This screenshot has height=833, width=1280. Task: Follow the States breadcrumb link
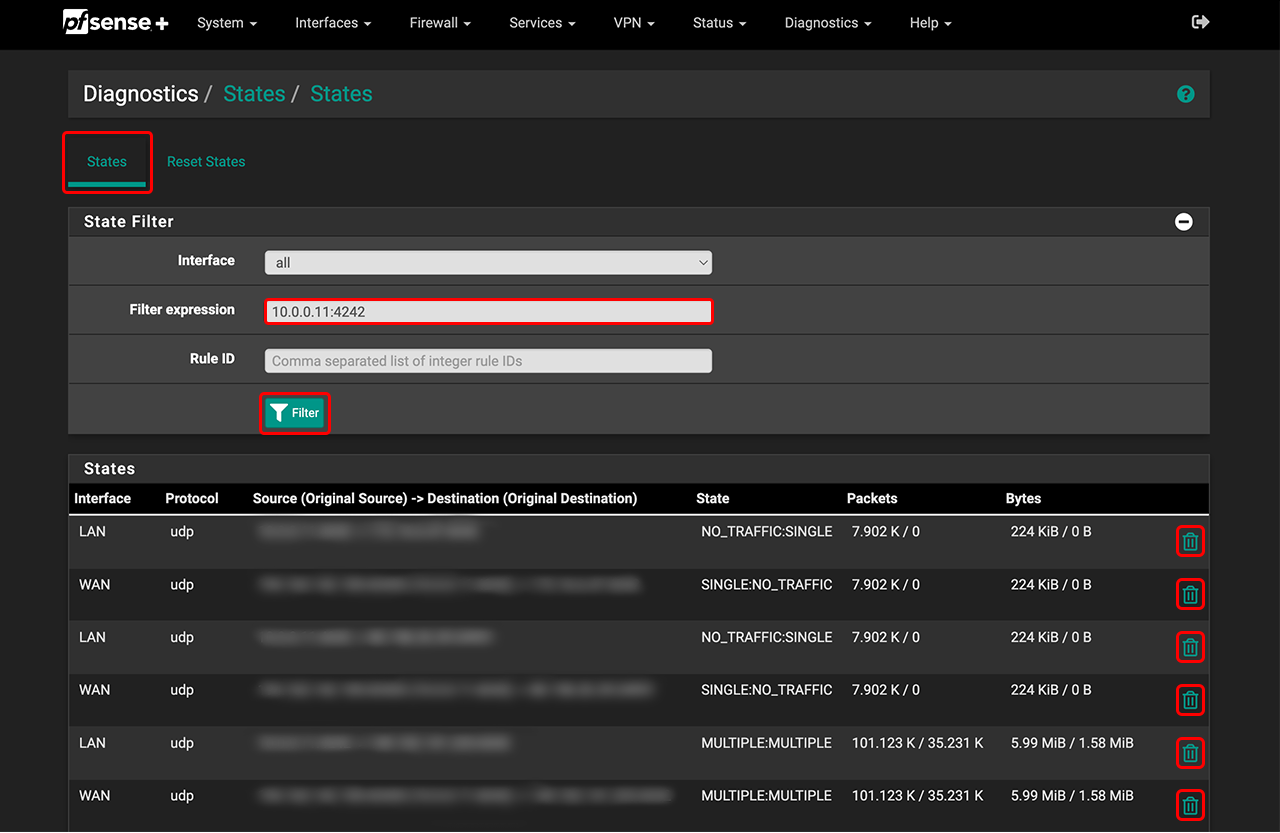[x=254, y=93]
